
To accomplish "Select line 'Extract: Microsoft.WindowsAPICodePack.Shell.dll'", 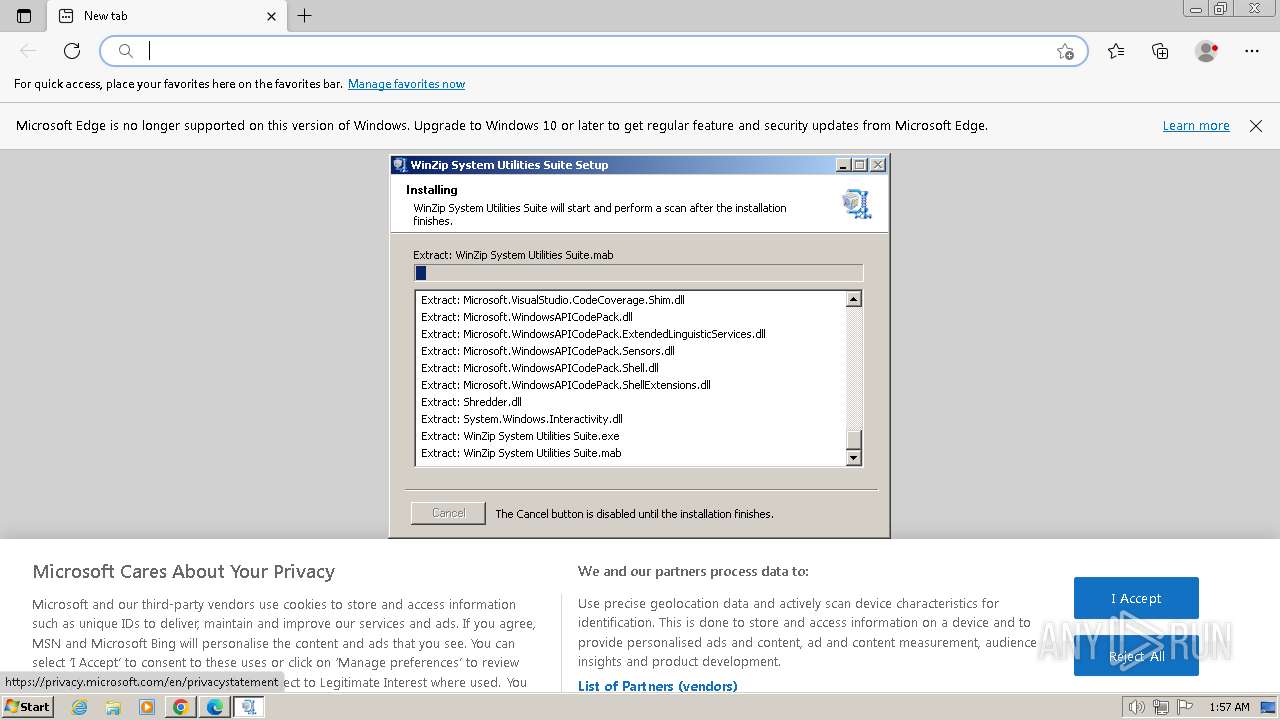I will pyautogui.click(x=540, y=368).
